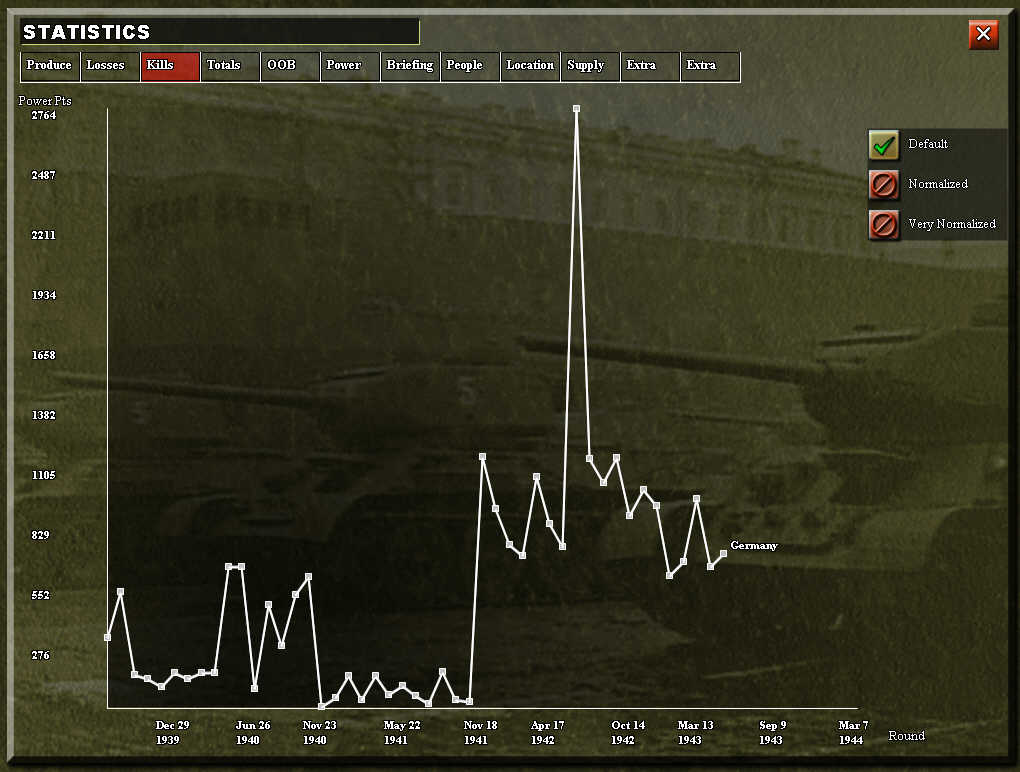Click the 'May 22 1941' date label
The height and width of the screenshot is (772, 1020).
(x=401, y=732)
